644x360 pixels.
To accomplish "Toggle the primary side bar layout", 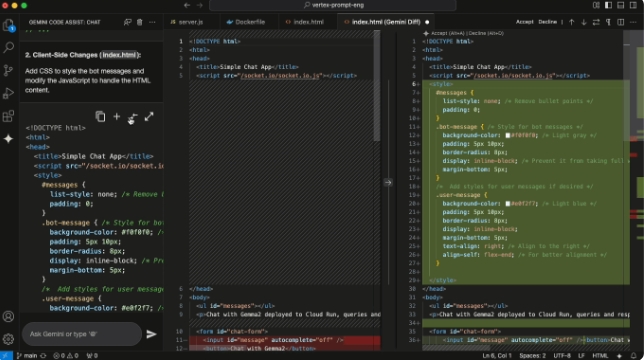I will [x=608, y=5].
